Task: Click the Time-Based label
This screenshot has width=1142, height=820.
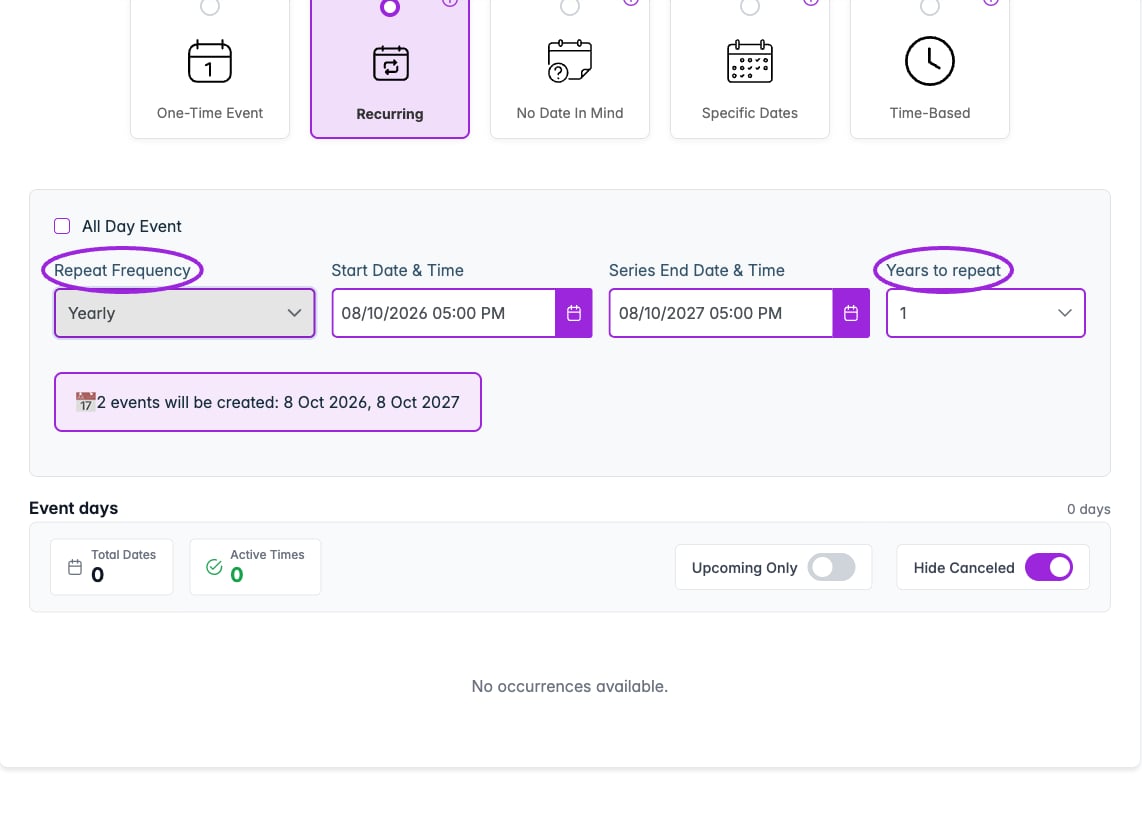Action: 929,113
